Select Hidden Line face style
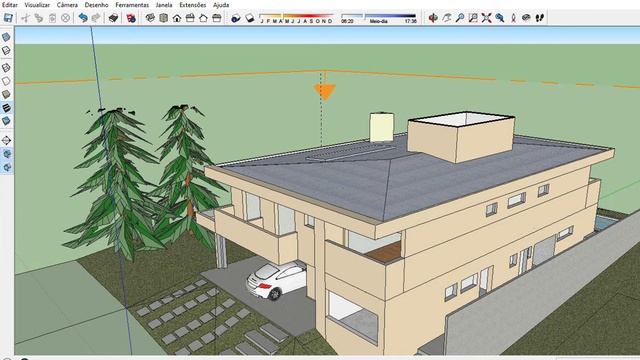 (x=6, y=81)
